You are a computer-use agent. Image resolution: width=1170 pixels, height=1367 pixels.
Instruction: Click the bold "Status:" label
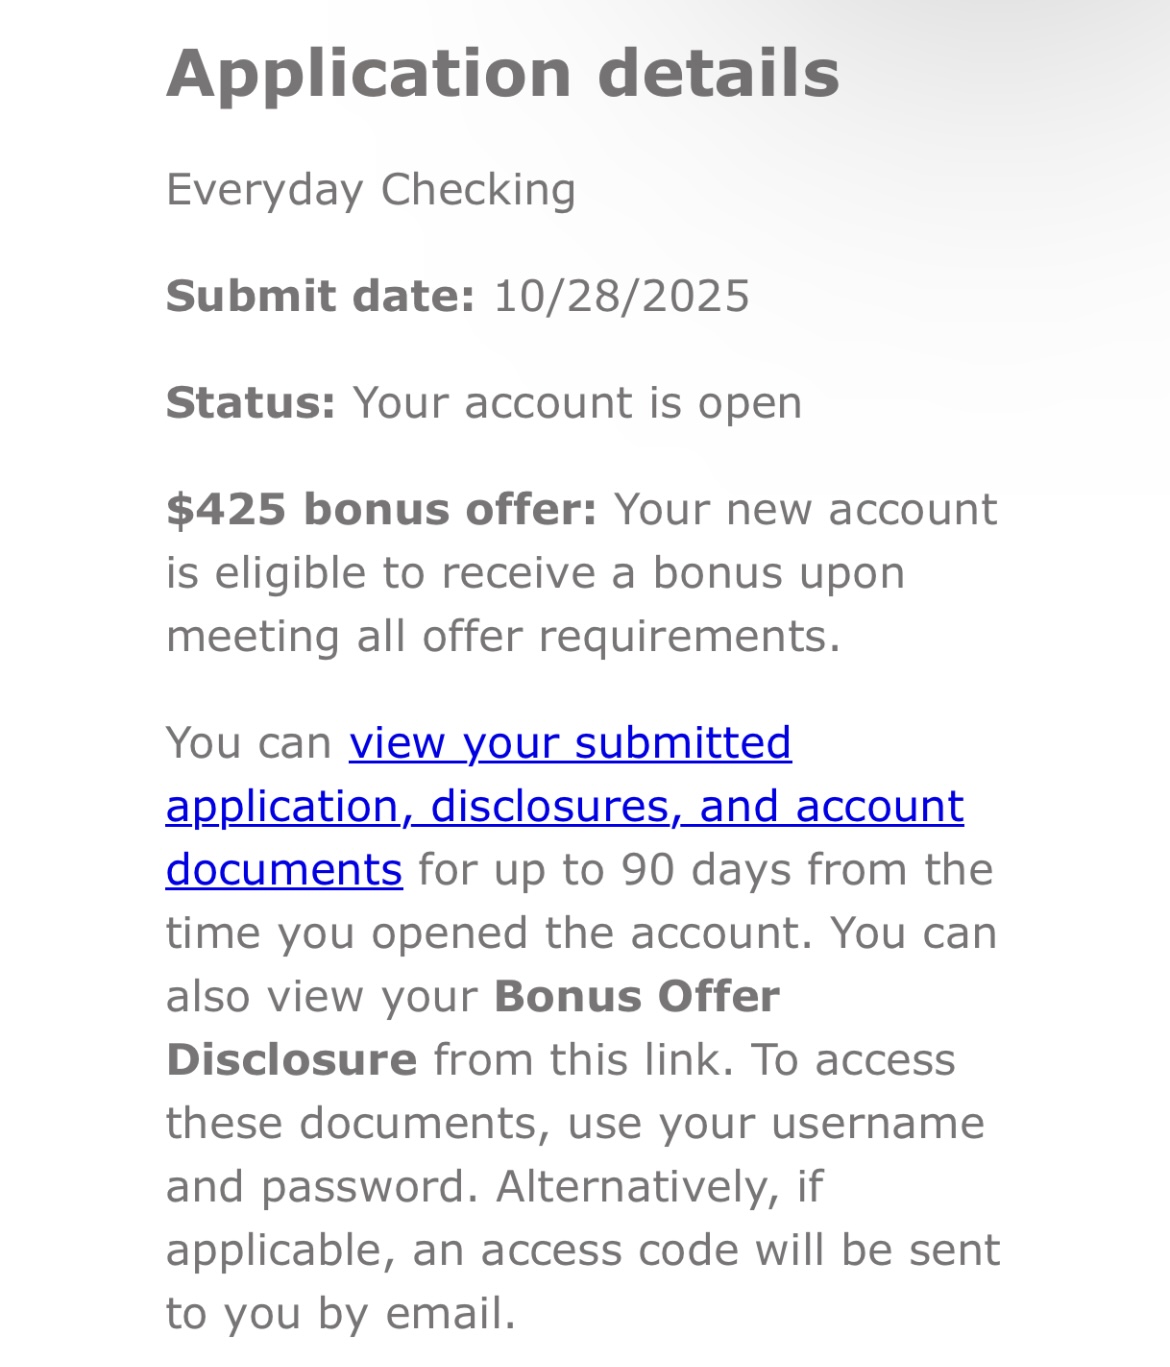click(250, 403)
